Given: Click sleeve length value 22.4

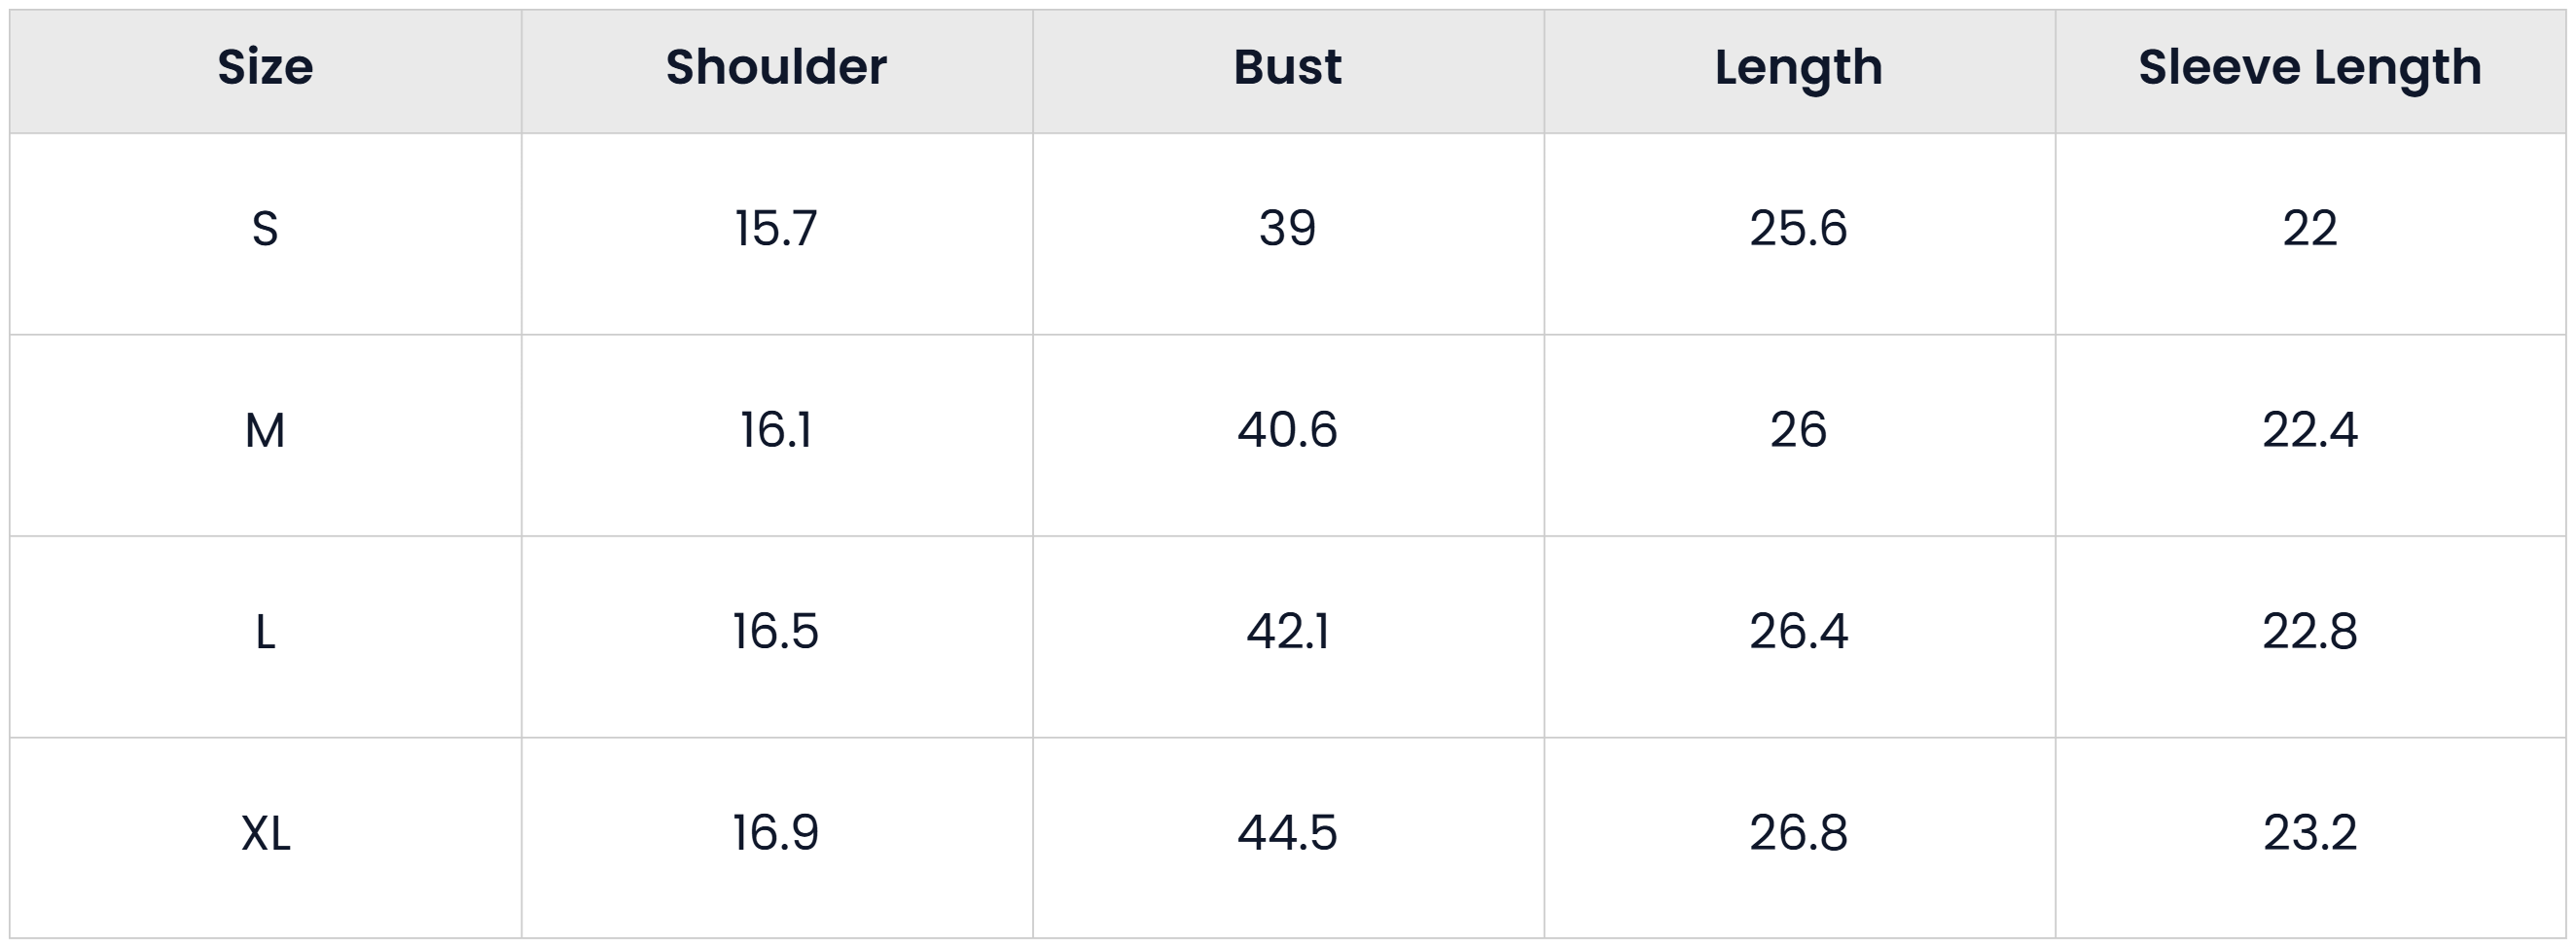Looking at the screenshot, I should pos(2310,431).
